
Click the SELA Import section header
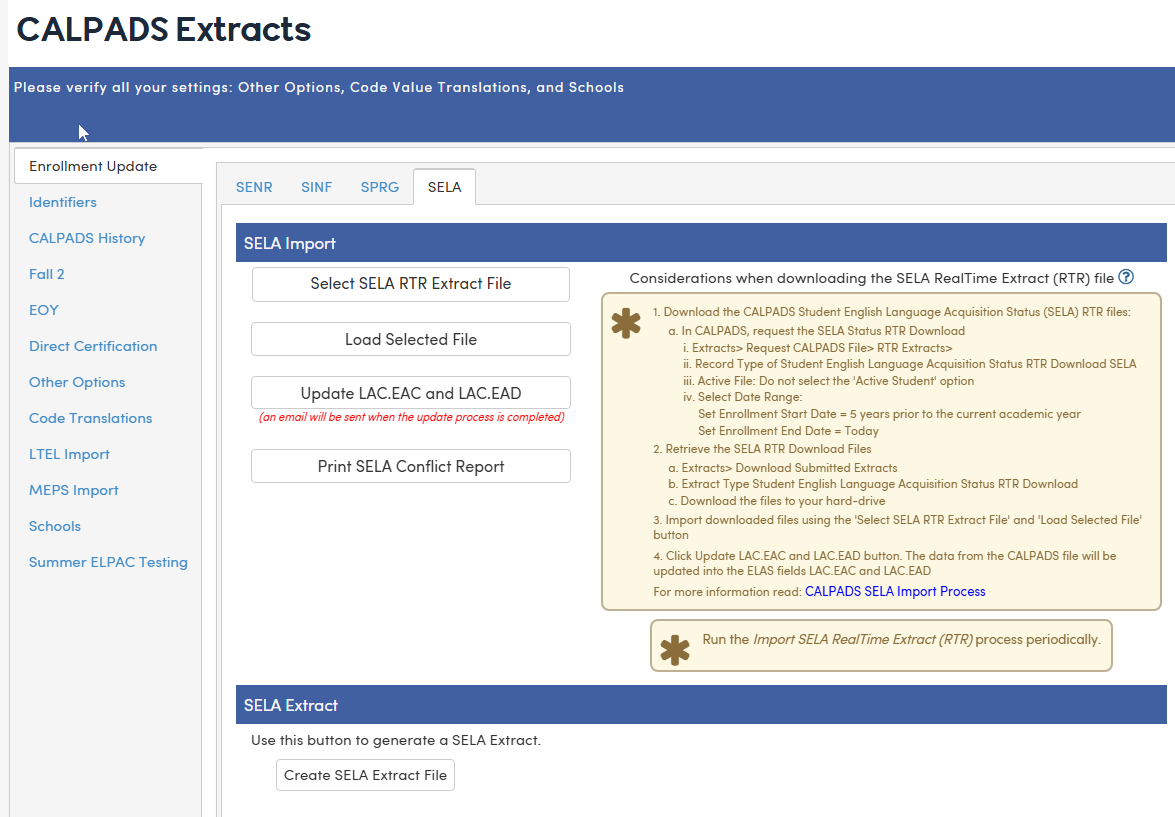(701, 243)
